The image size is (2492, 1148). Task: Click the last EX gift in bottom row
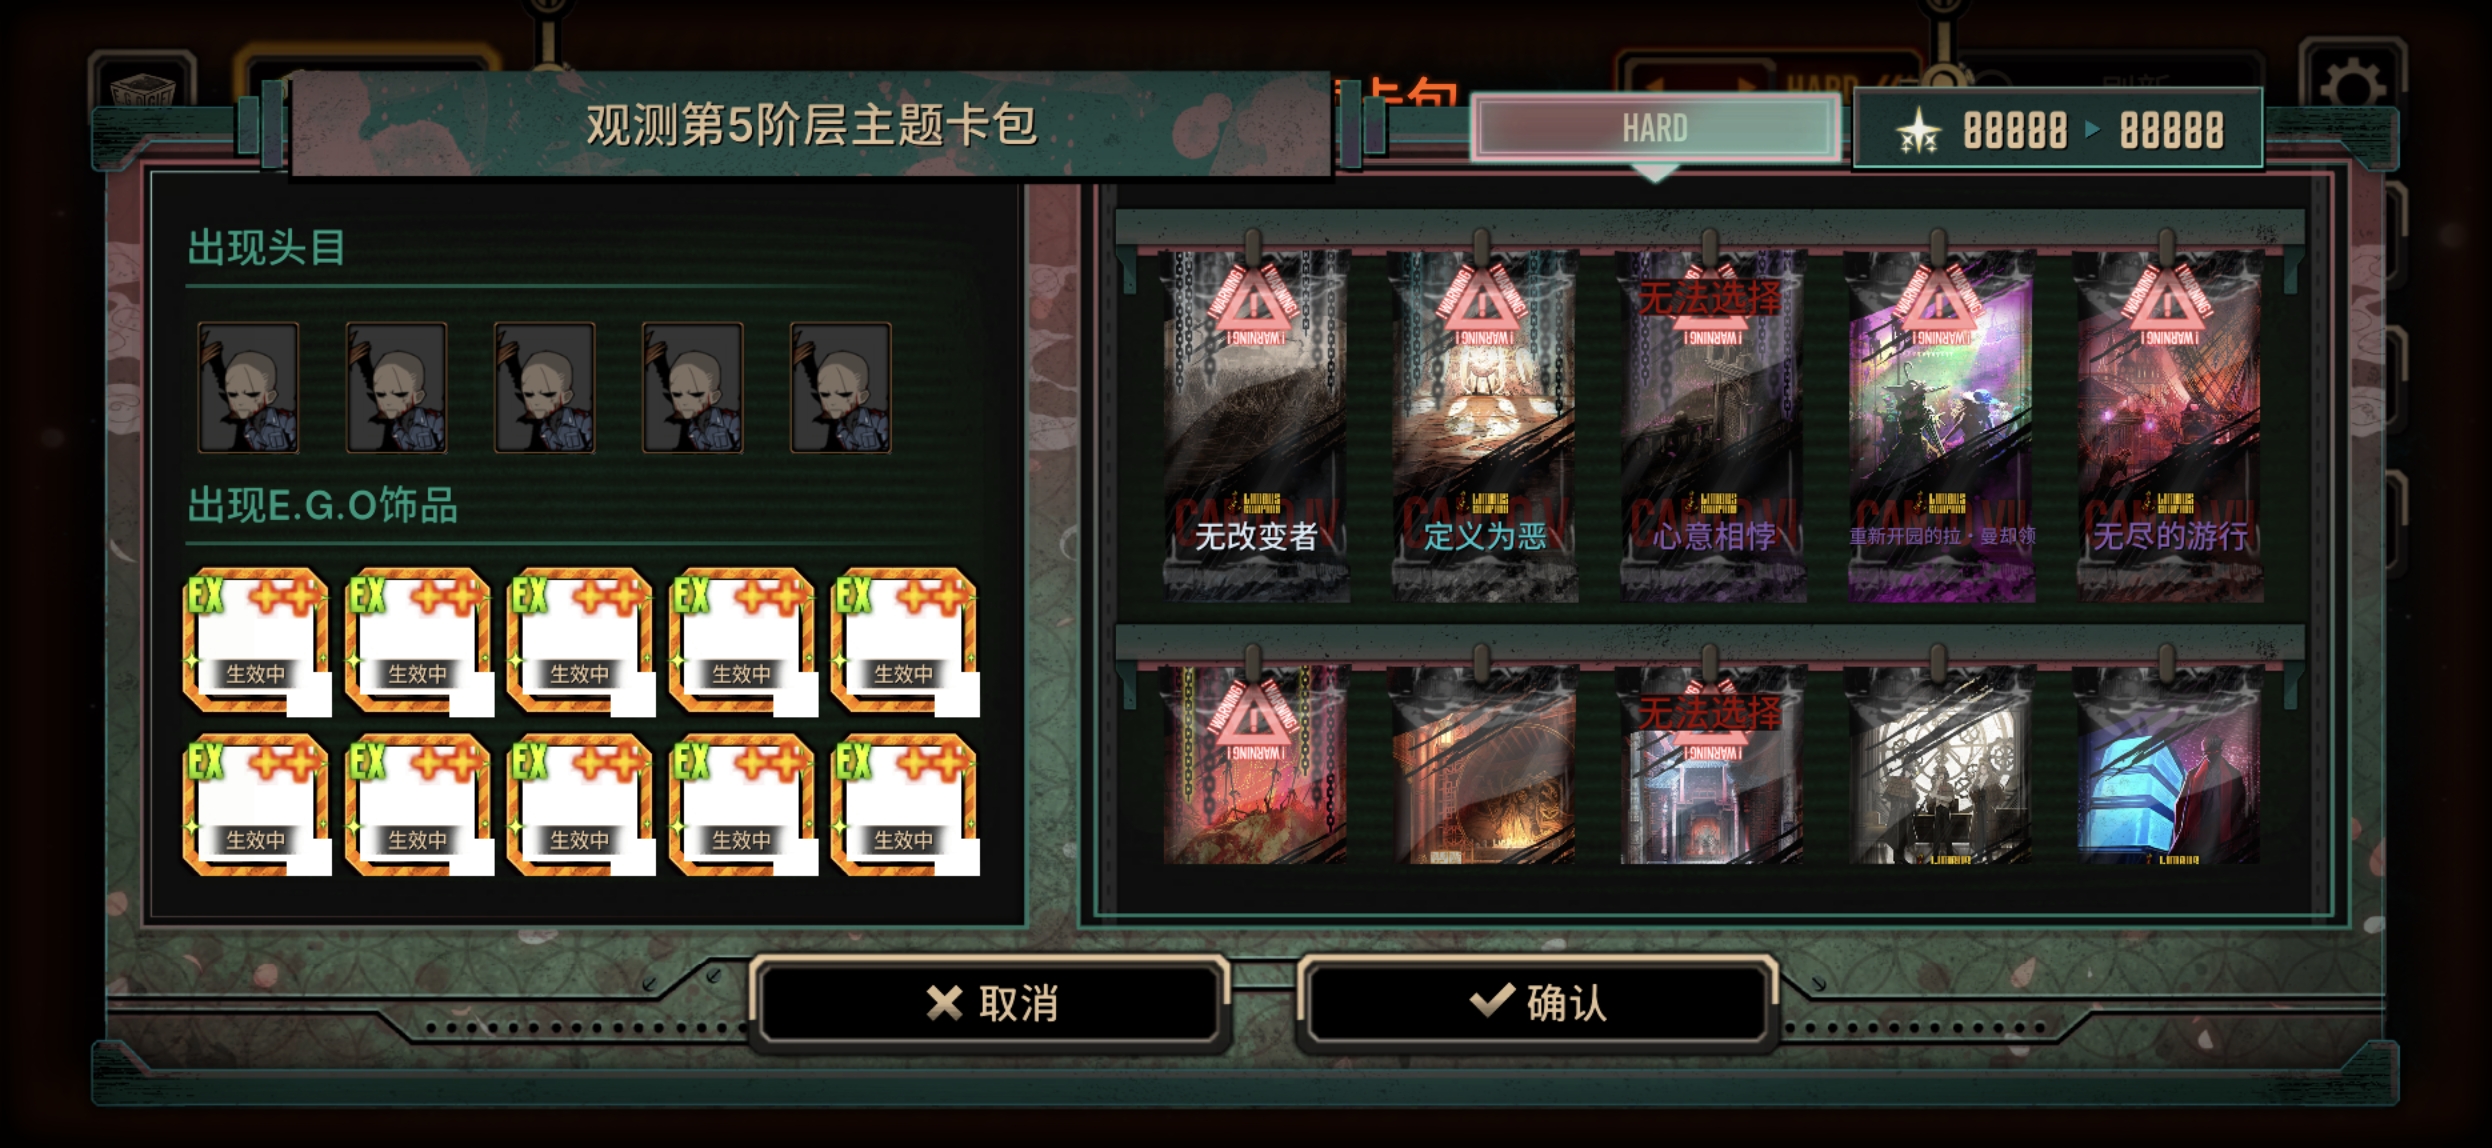904,805
